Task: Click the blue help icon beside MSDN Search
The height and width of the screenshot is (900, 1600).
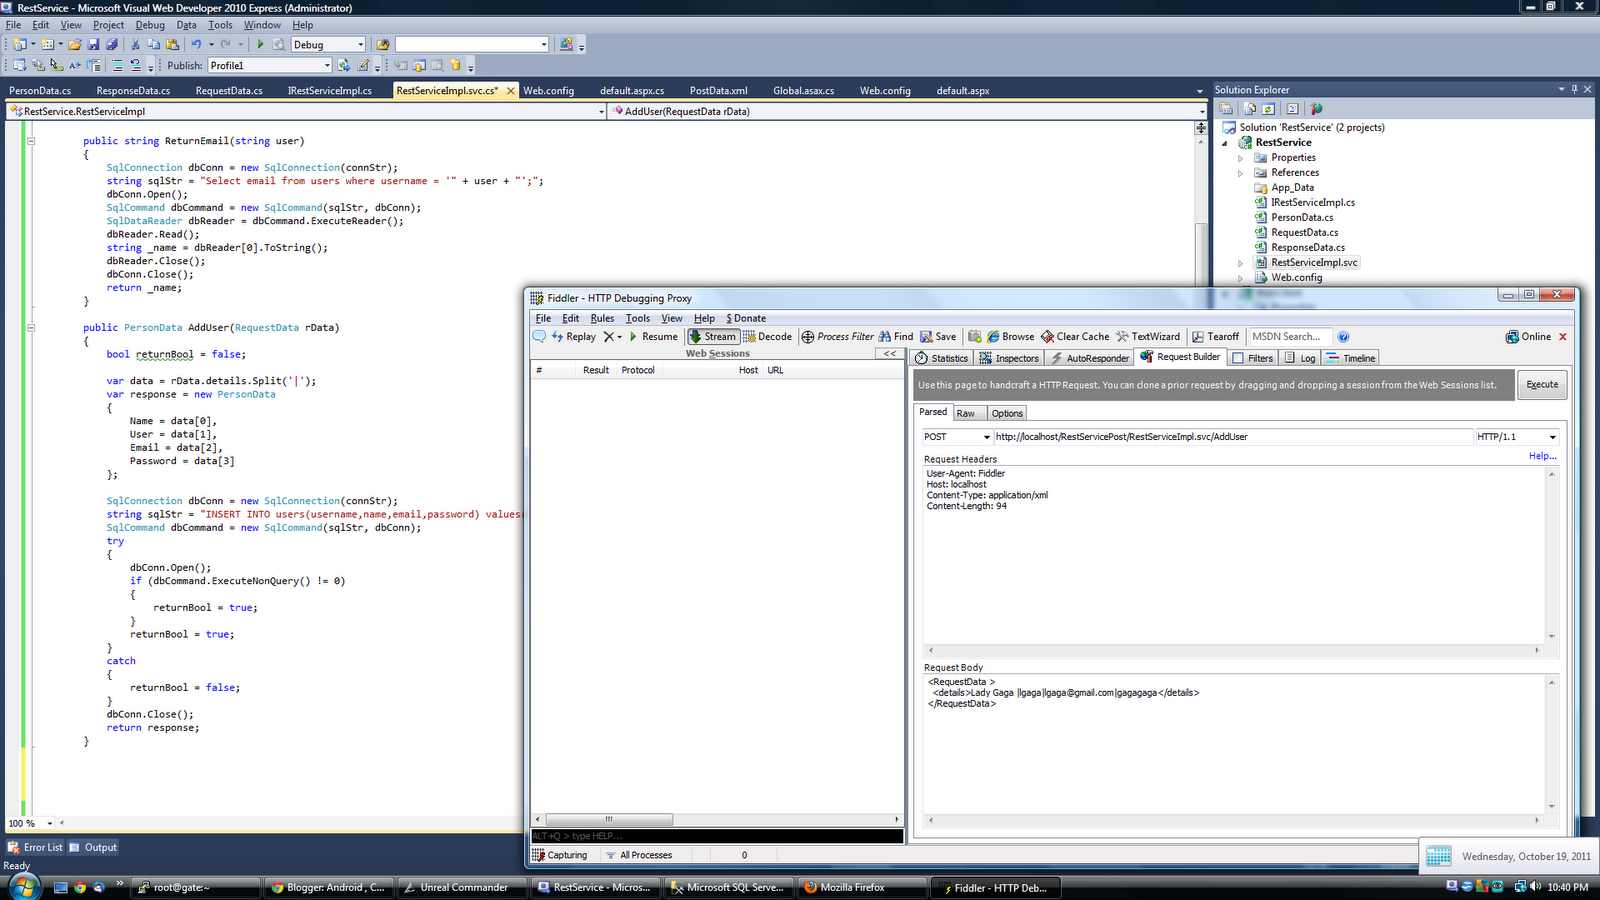Action: 1343,337
